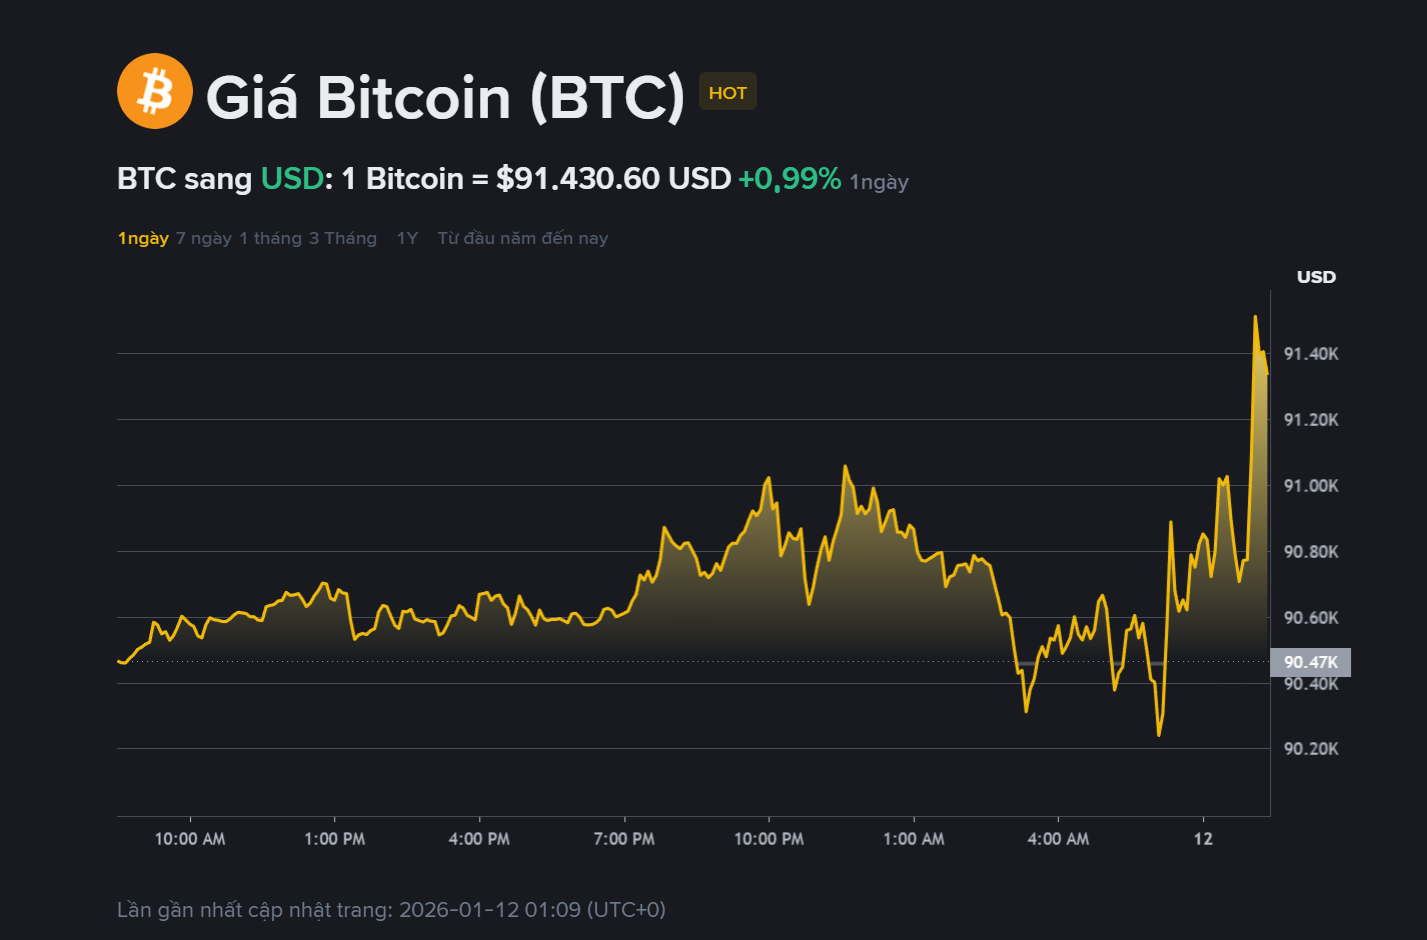Click the Giá Bitcoin (BTC) heading
This screenshot has height=940, width=1427.
tap(445, 97)
